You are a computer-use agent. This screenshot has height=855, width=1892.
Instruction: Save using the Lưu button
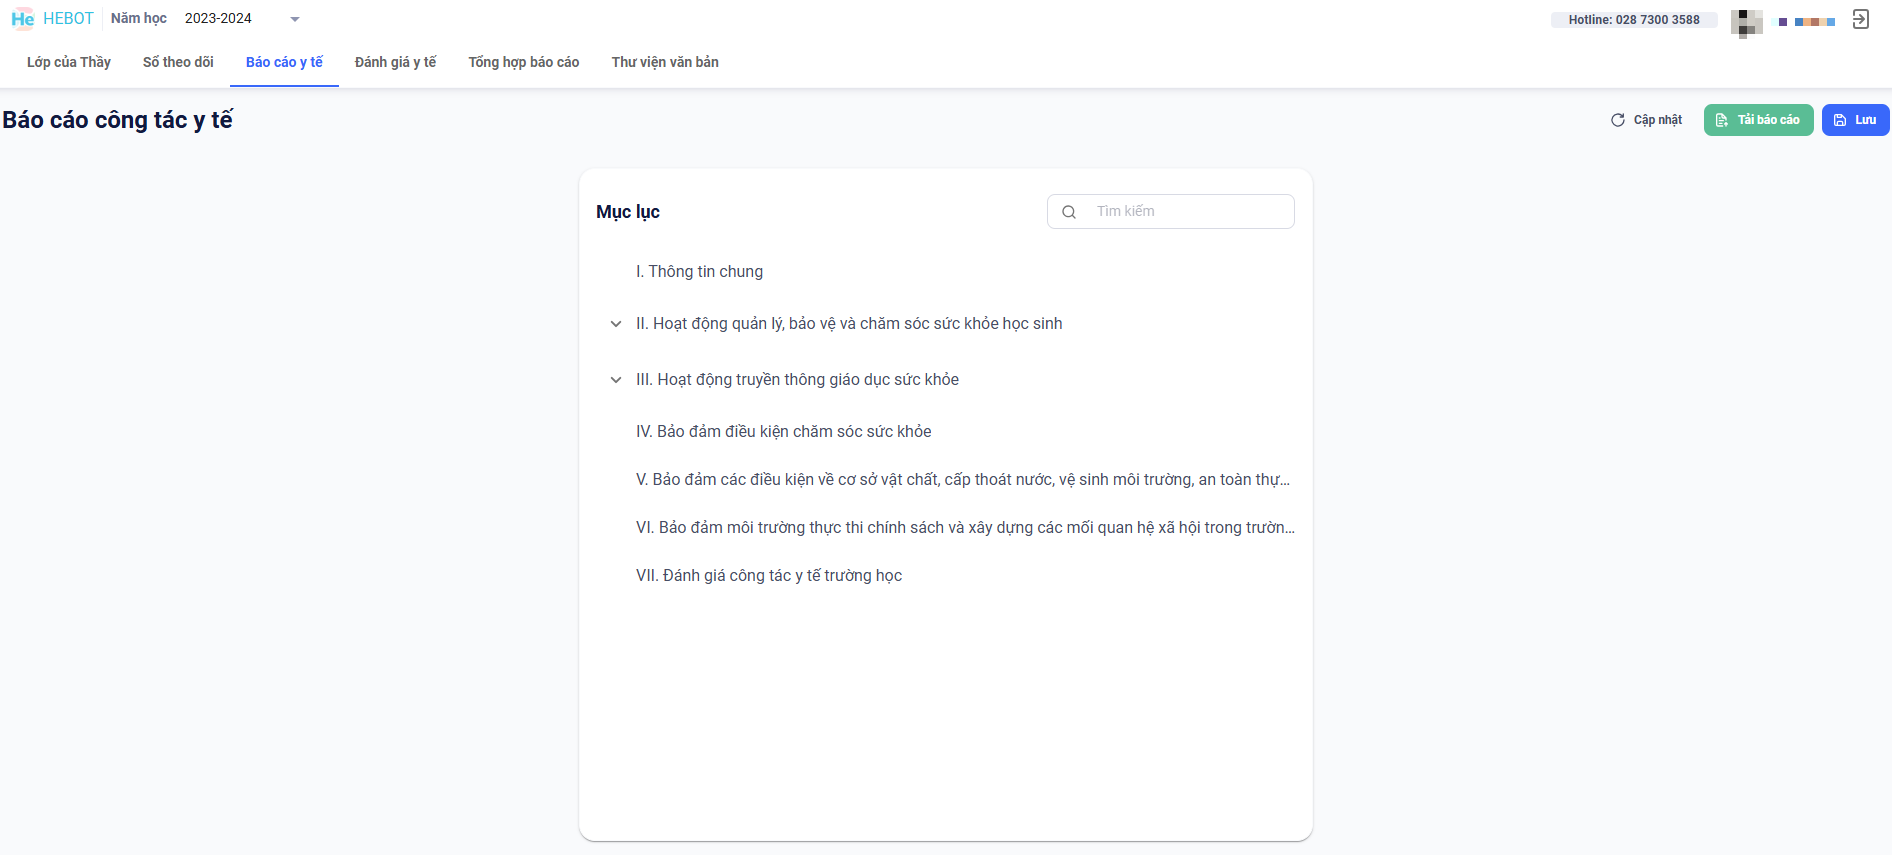pos(1855,120)
